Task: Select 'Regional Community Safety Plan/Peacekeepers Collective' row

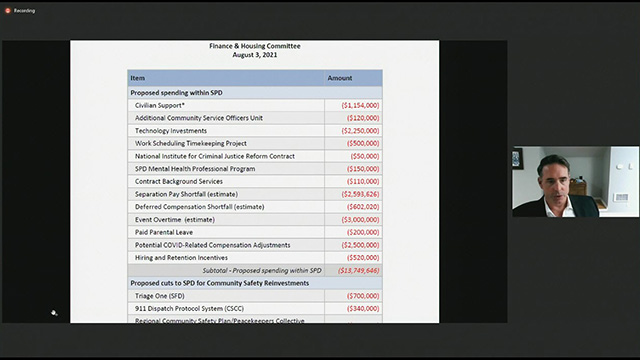Action: (255, 320)
